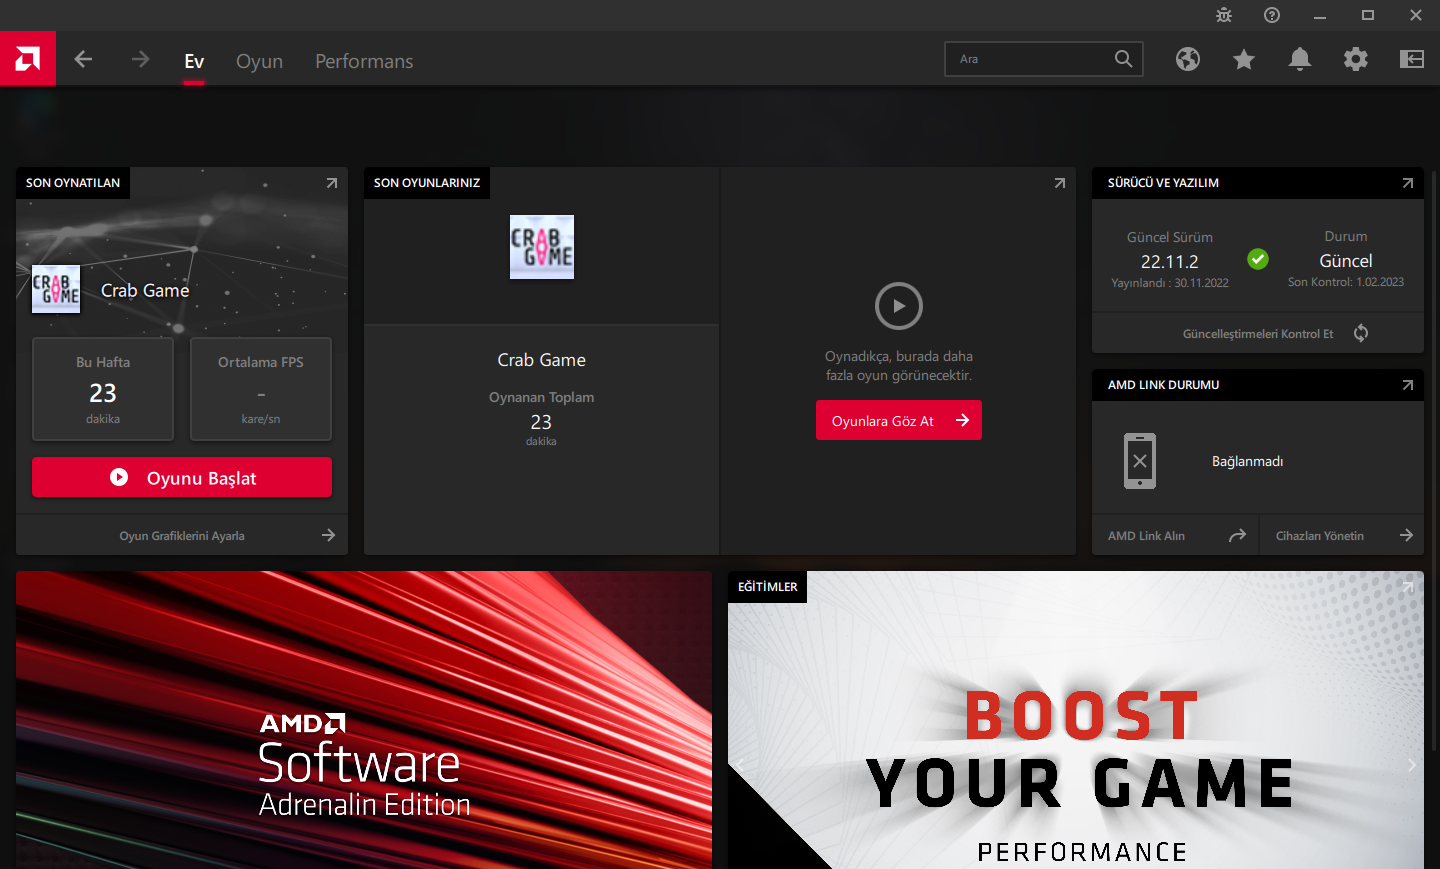Expand the Eğitimler card
The image size is (1440, 869).
(1408, 587)
